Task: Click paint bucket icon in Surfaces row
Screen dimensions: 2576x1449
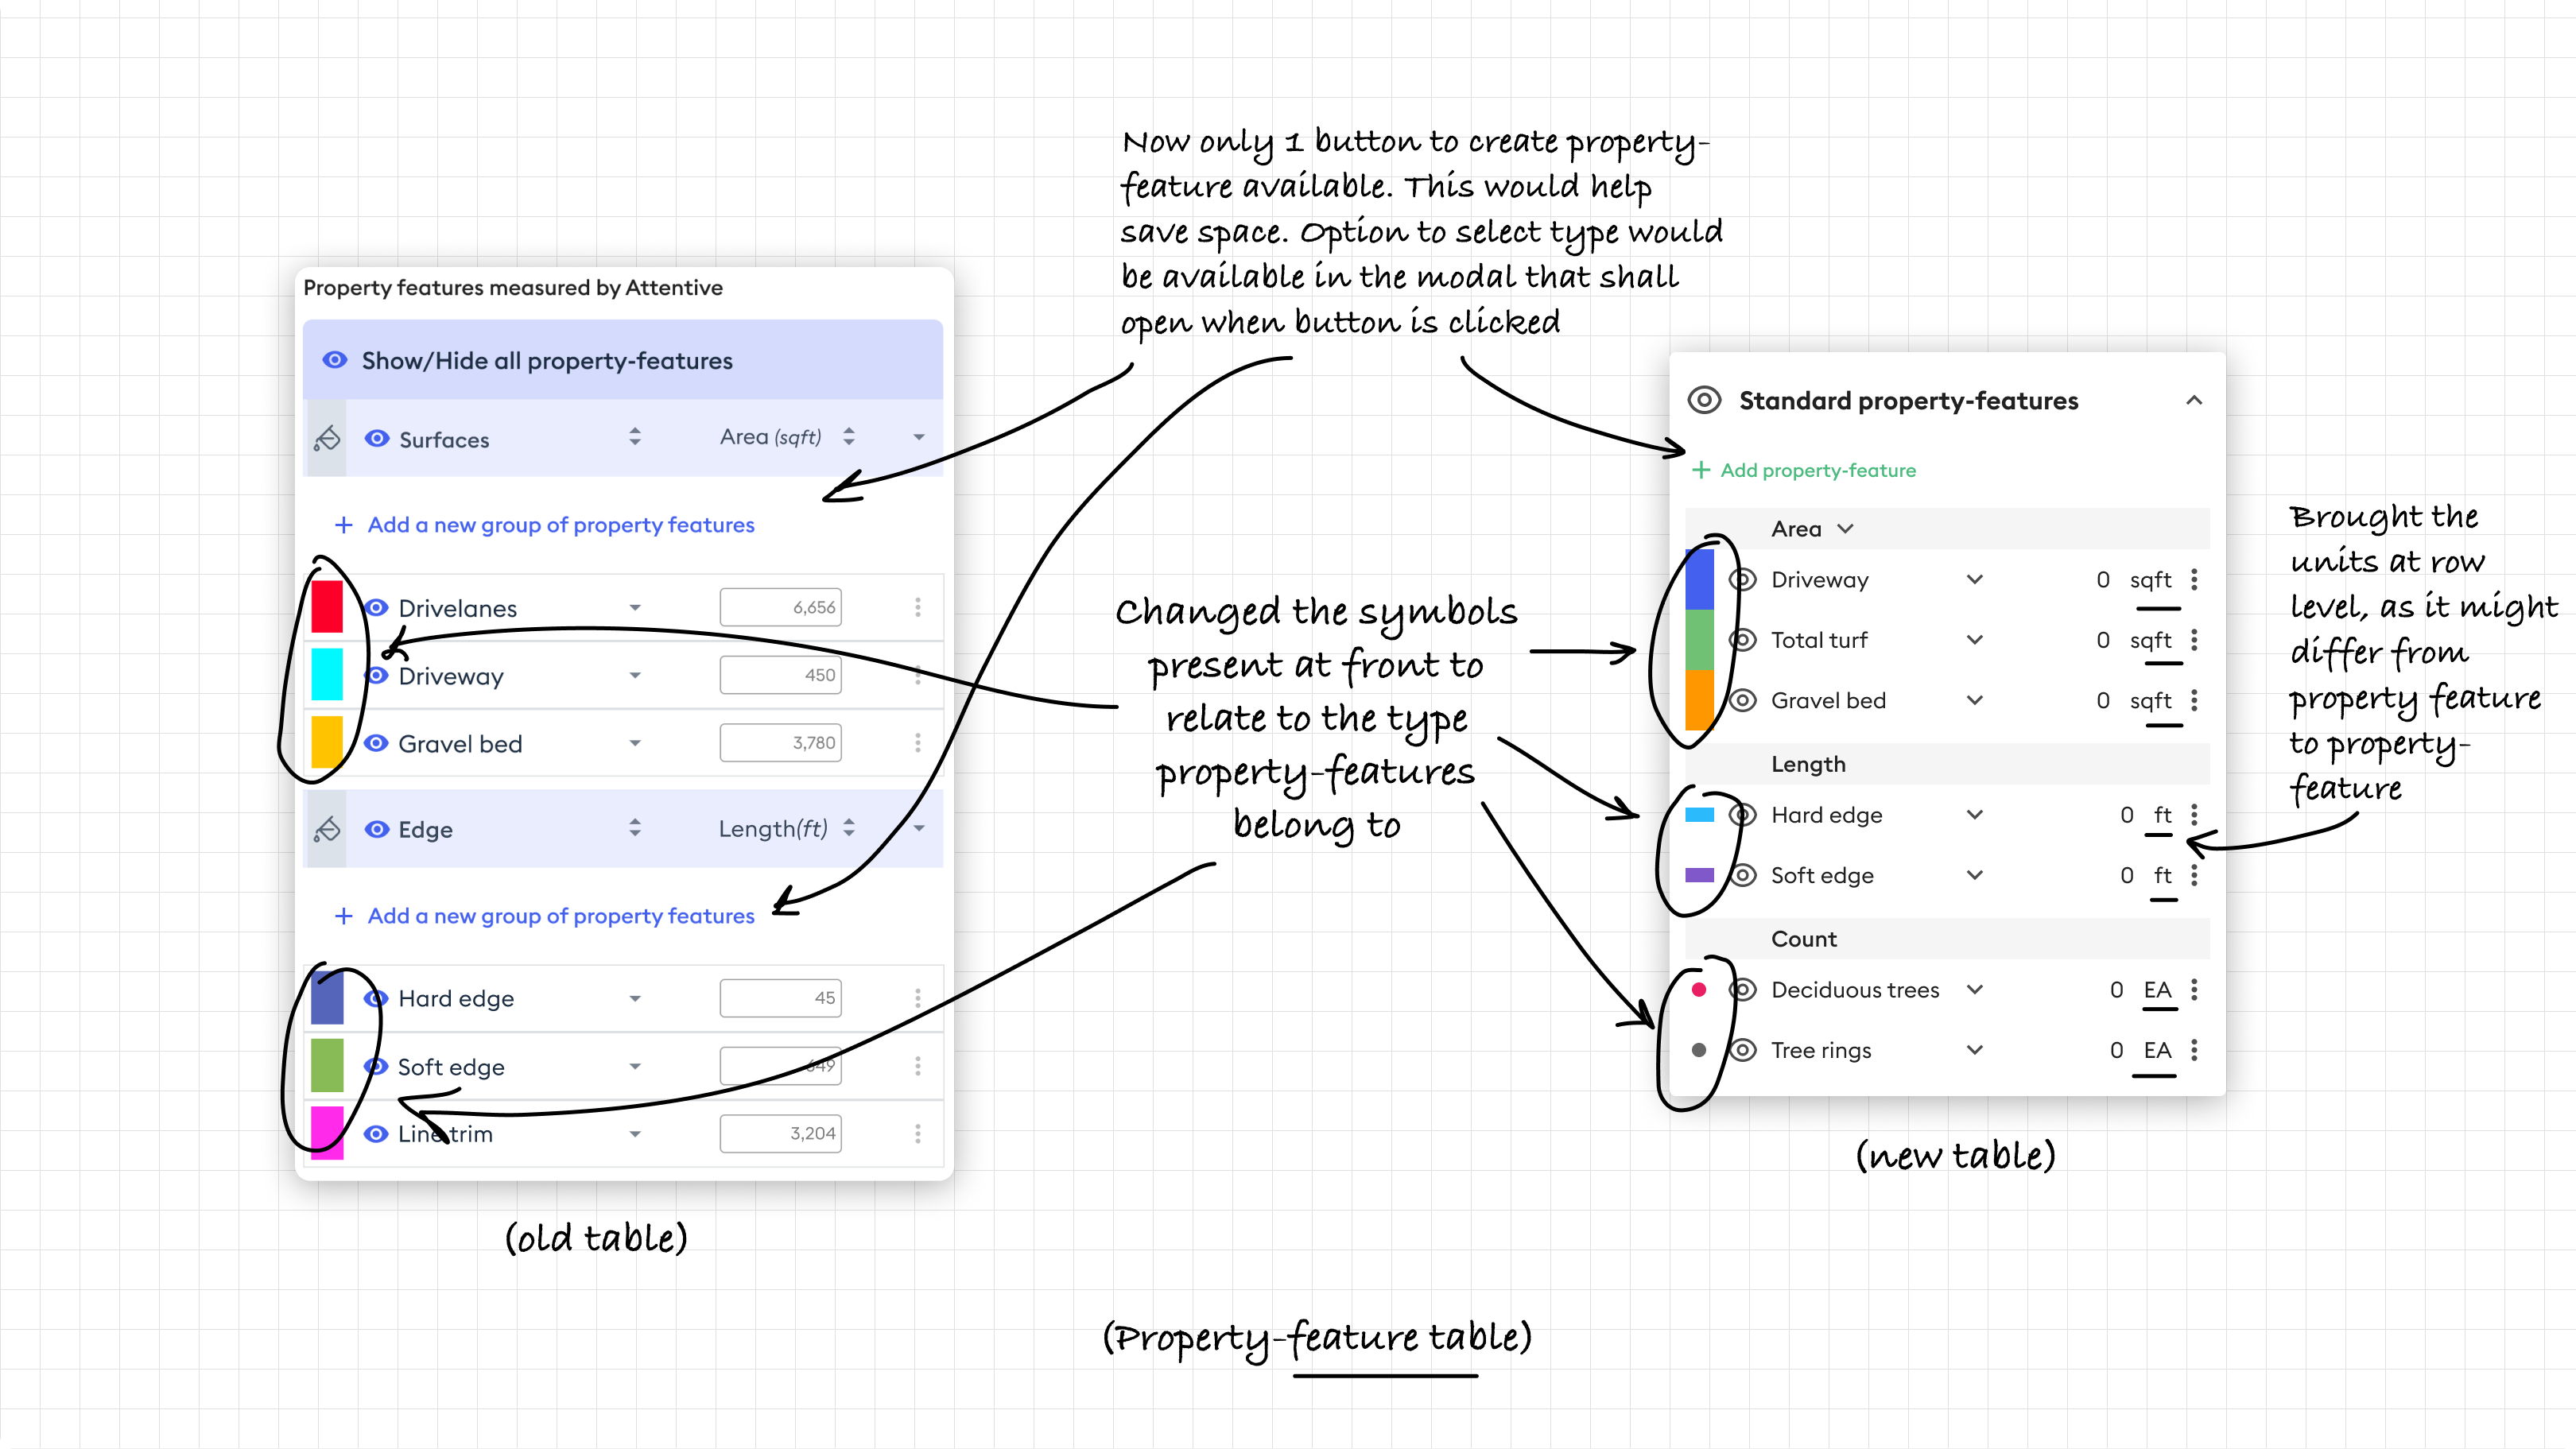Action: coord(327,438)
